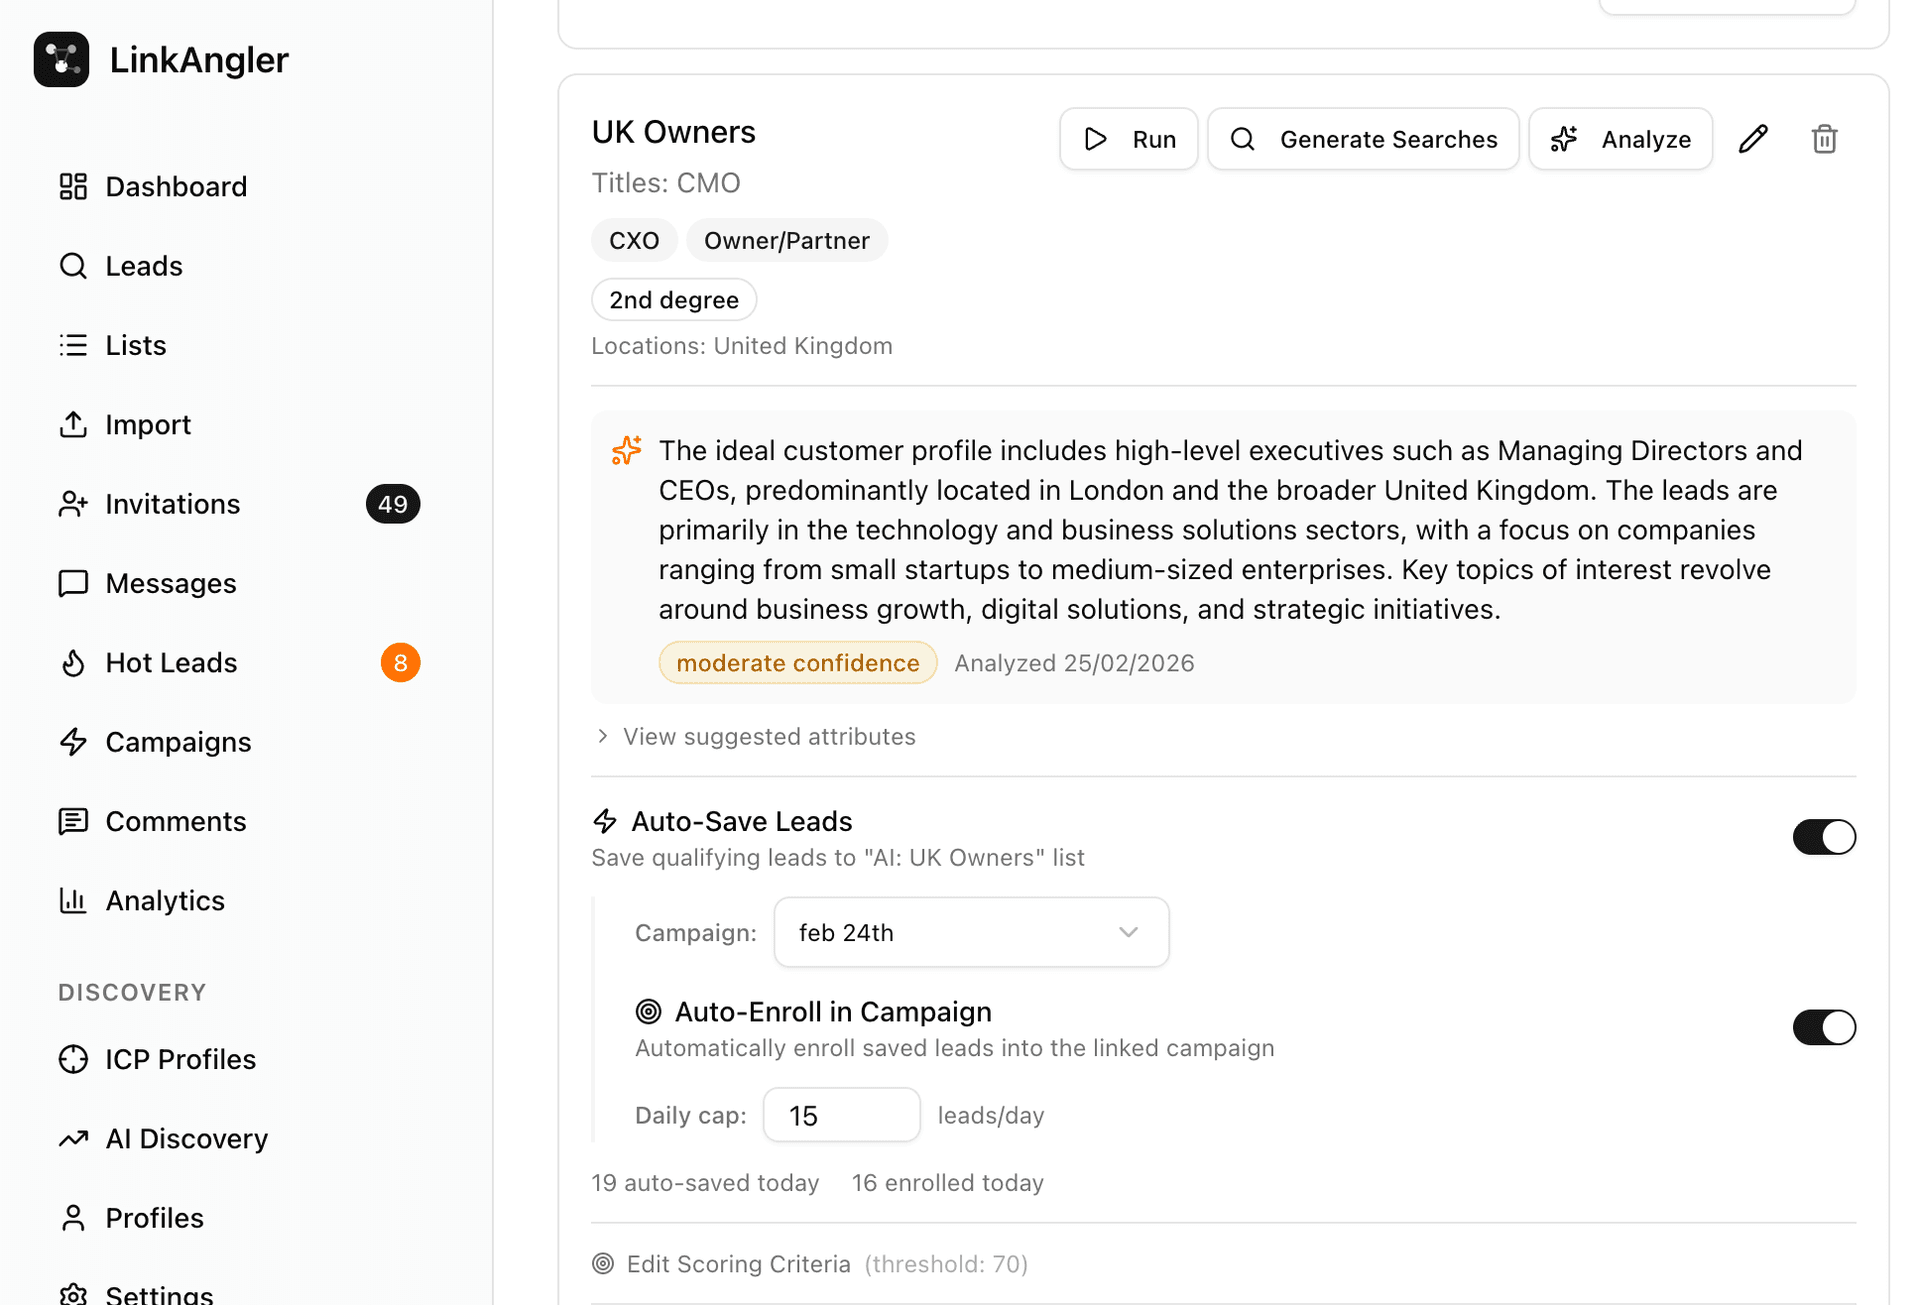This screenshot has width=1920, height=1305.
Task: Open the campaign dropdown showing feb 24th
Action: 970,932
